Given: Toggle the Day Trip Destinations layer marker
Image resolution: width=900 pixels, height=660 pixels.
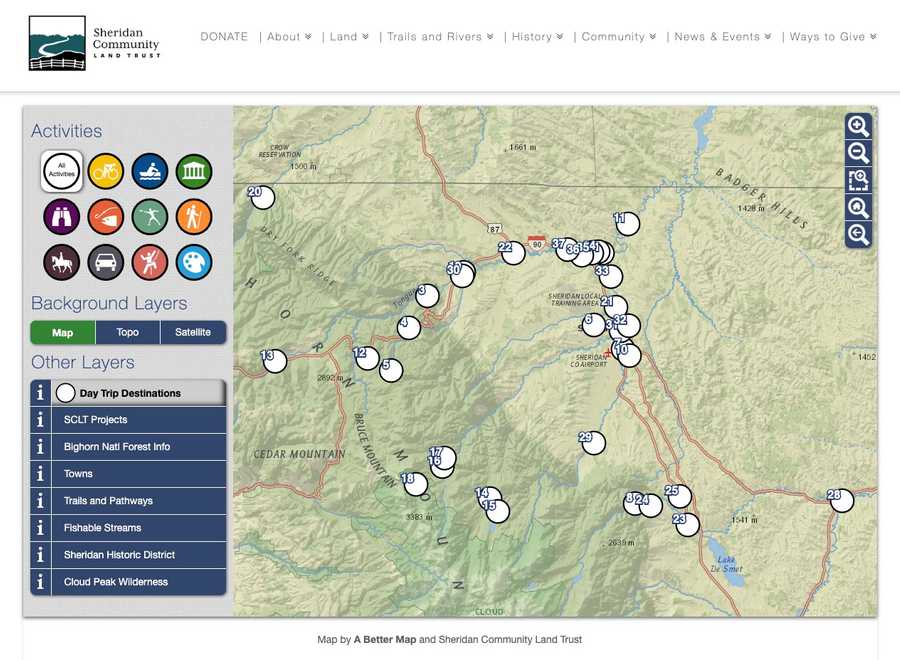Looking at the screenshot, I should [65, 393].
